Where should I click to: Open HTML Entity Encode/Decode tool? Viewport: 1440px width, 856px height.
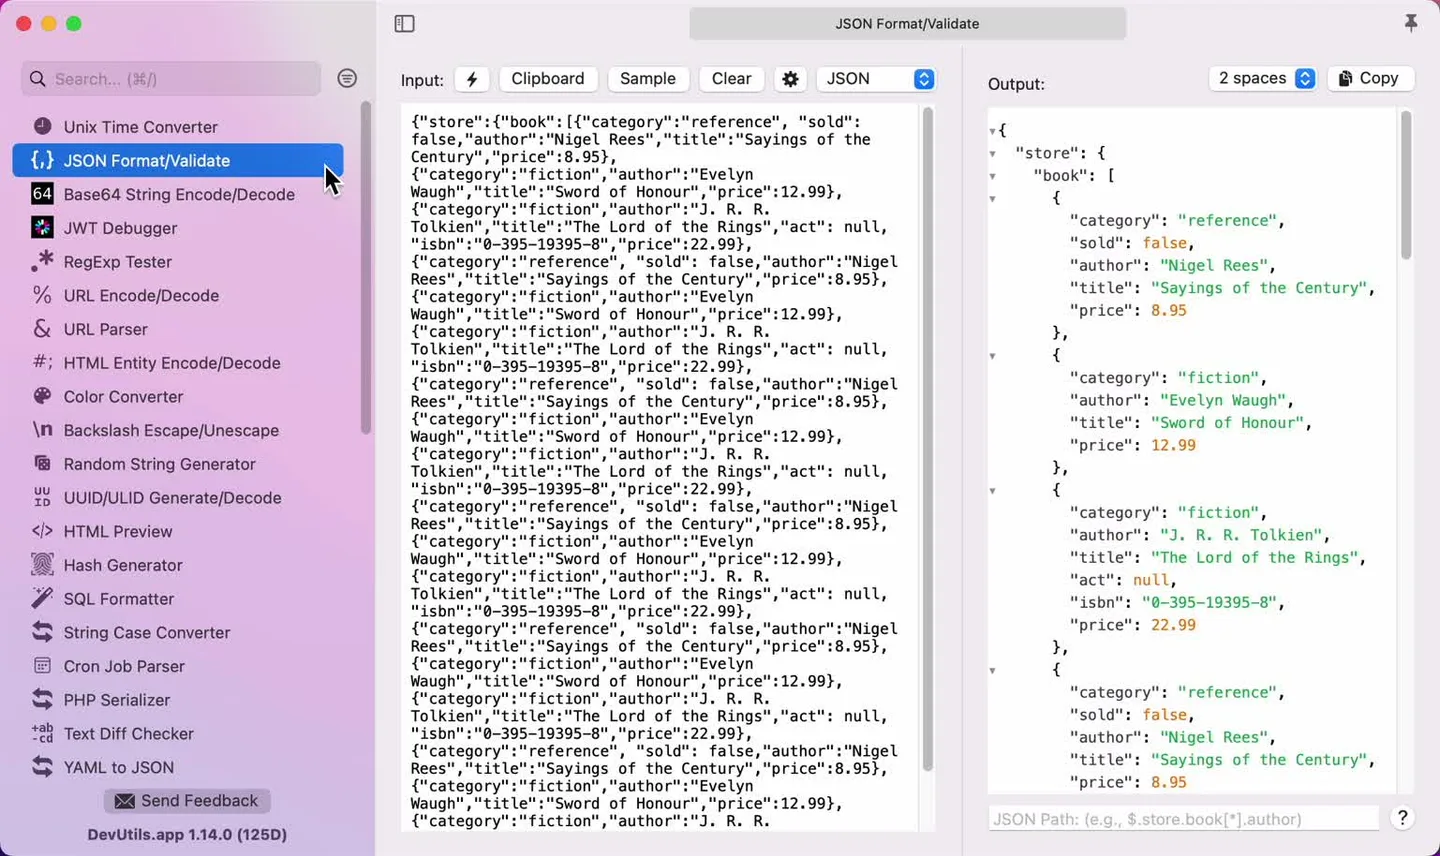tap(178, 363)
